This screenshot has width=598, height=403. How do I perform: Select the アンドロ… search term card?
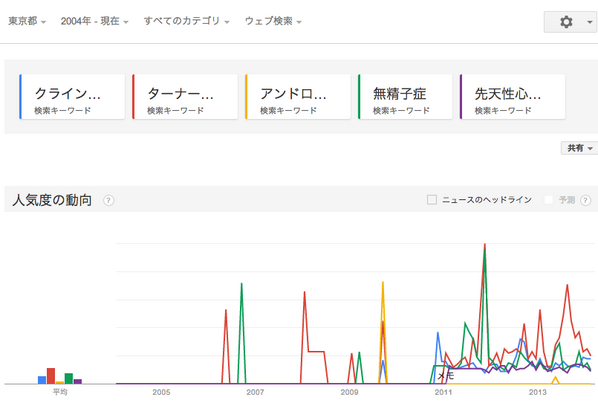pos(298,97)
